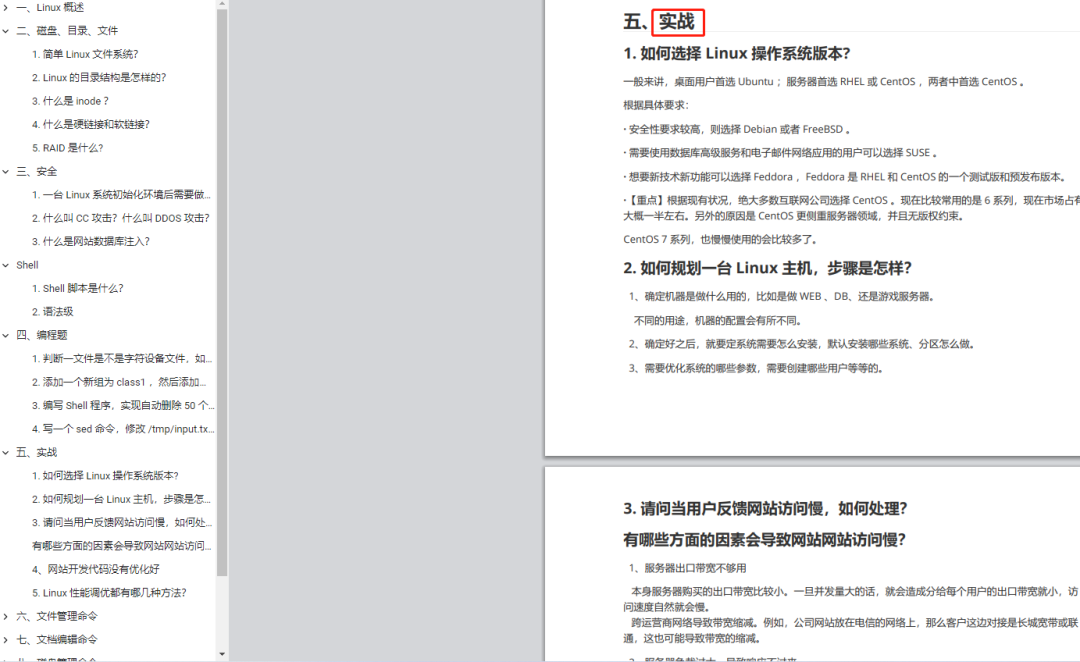
Task: Click outline sidebar scroll-down arrow
Action: (x=222, y=654)
